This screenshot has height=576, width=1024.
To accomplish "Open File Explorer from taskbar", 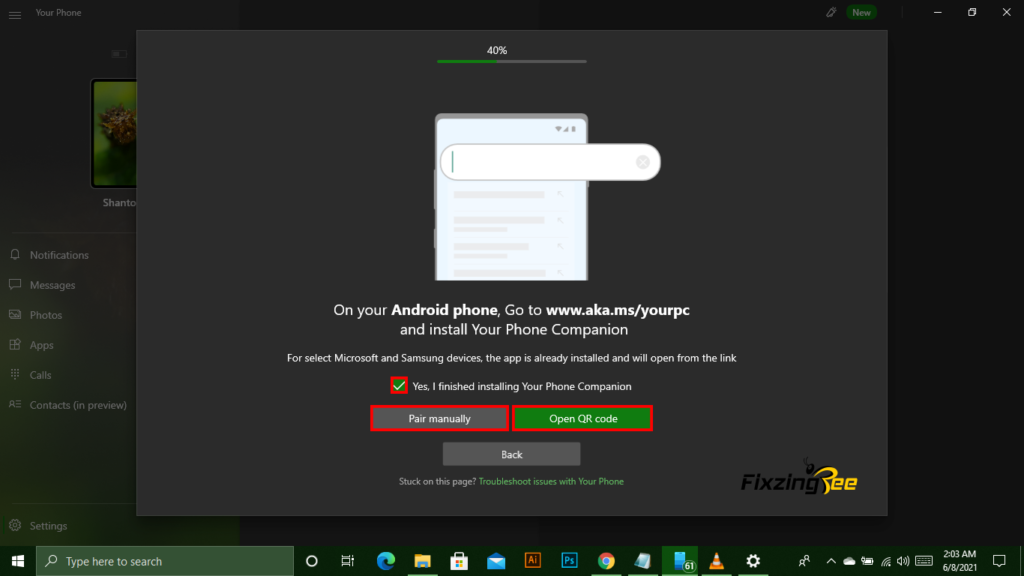I will (423, 561).
